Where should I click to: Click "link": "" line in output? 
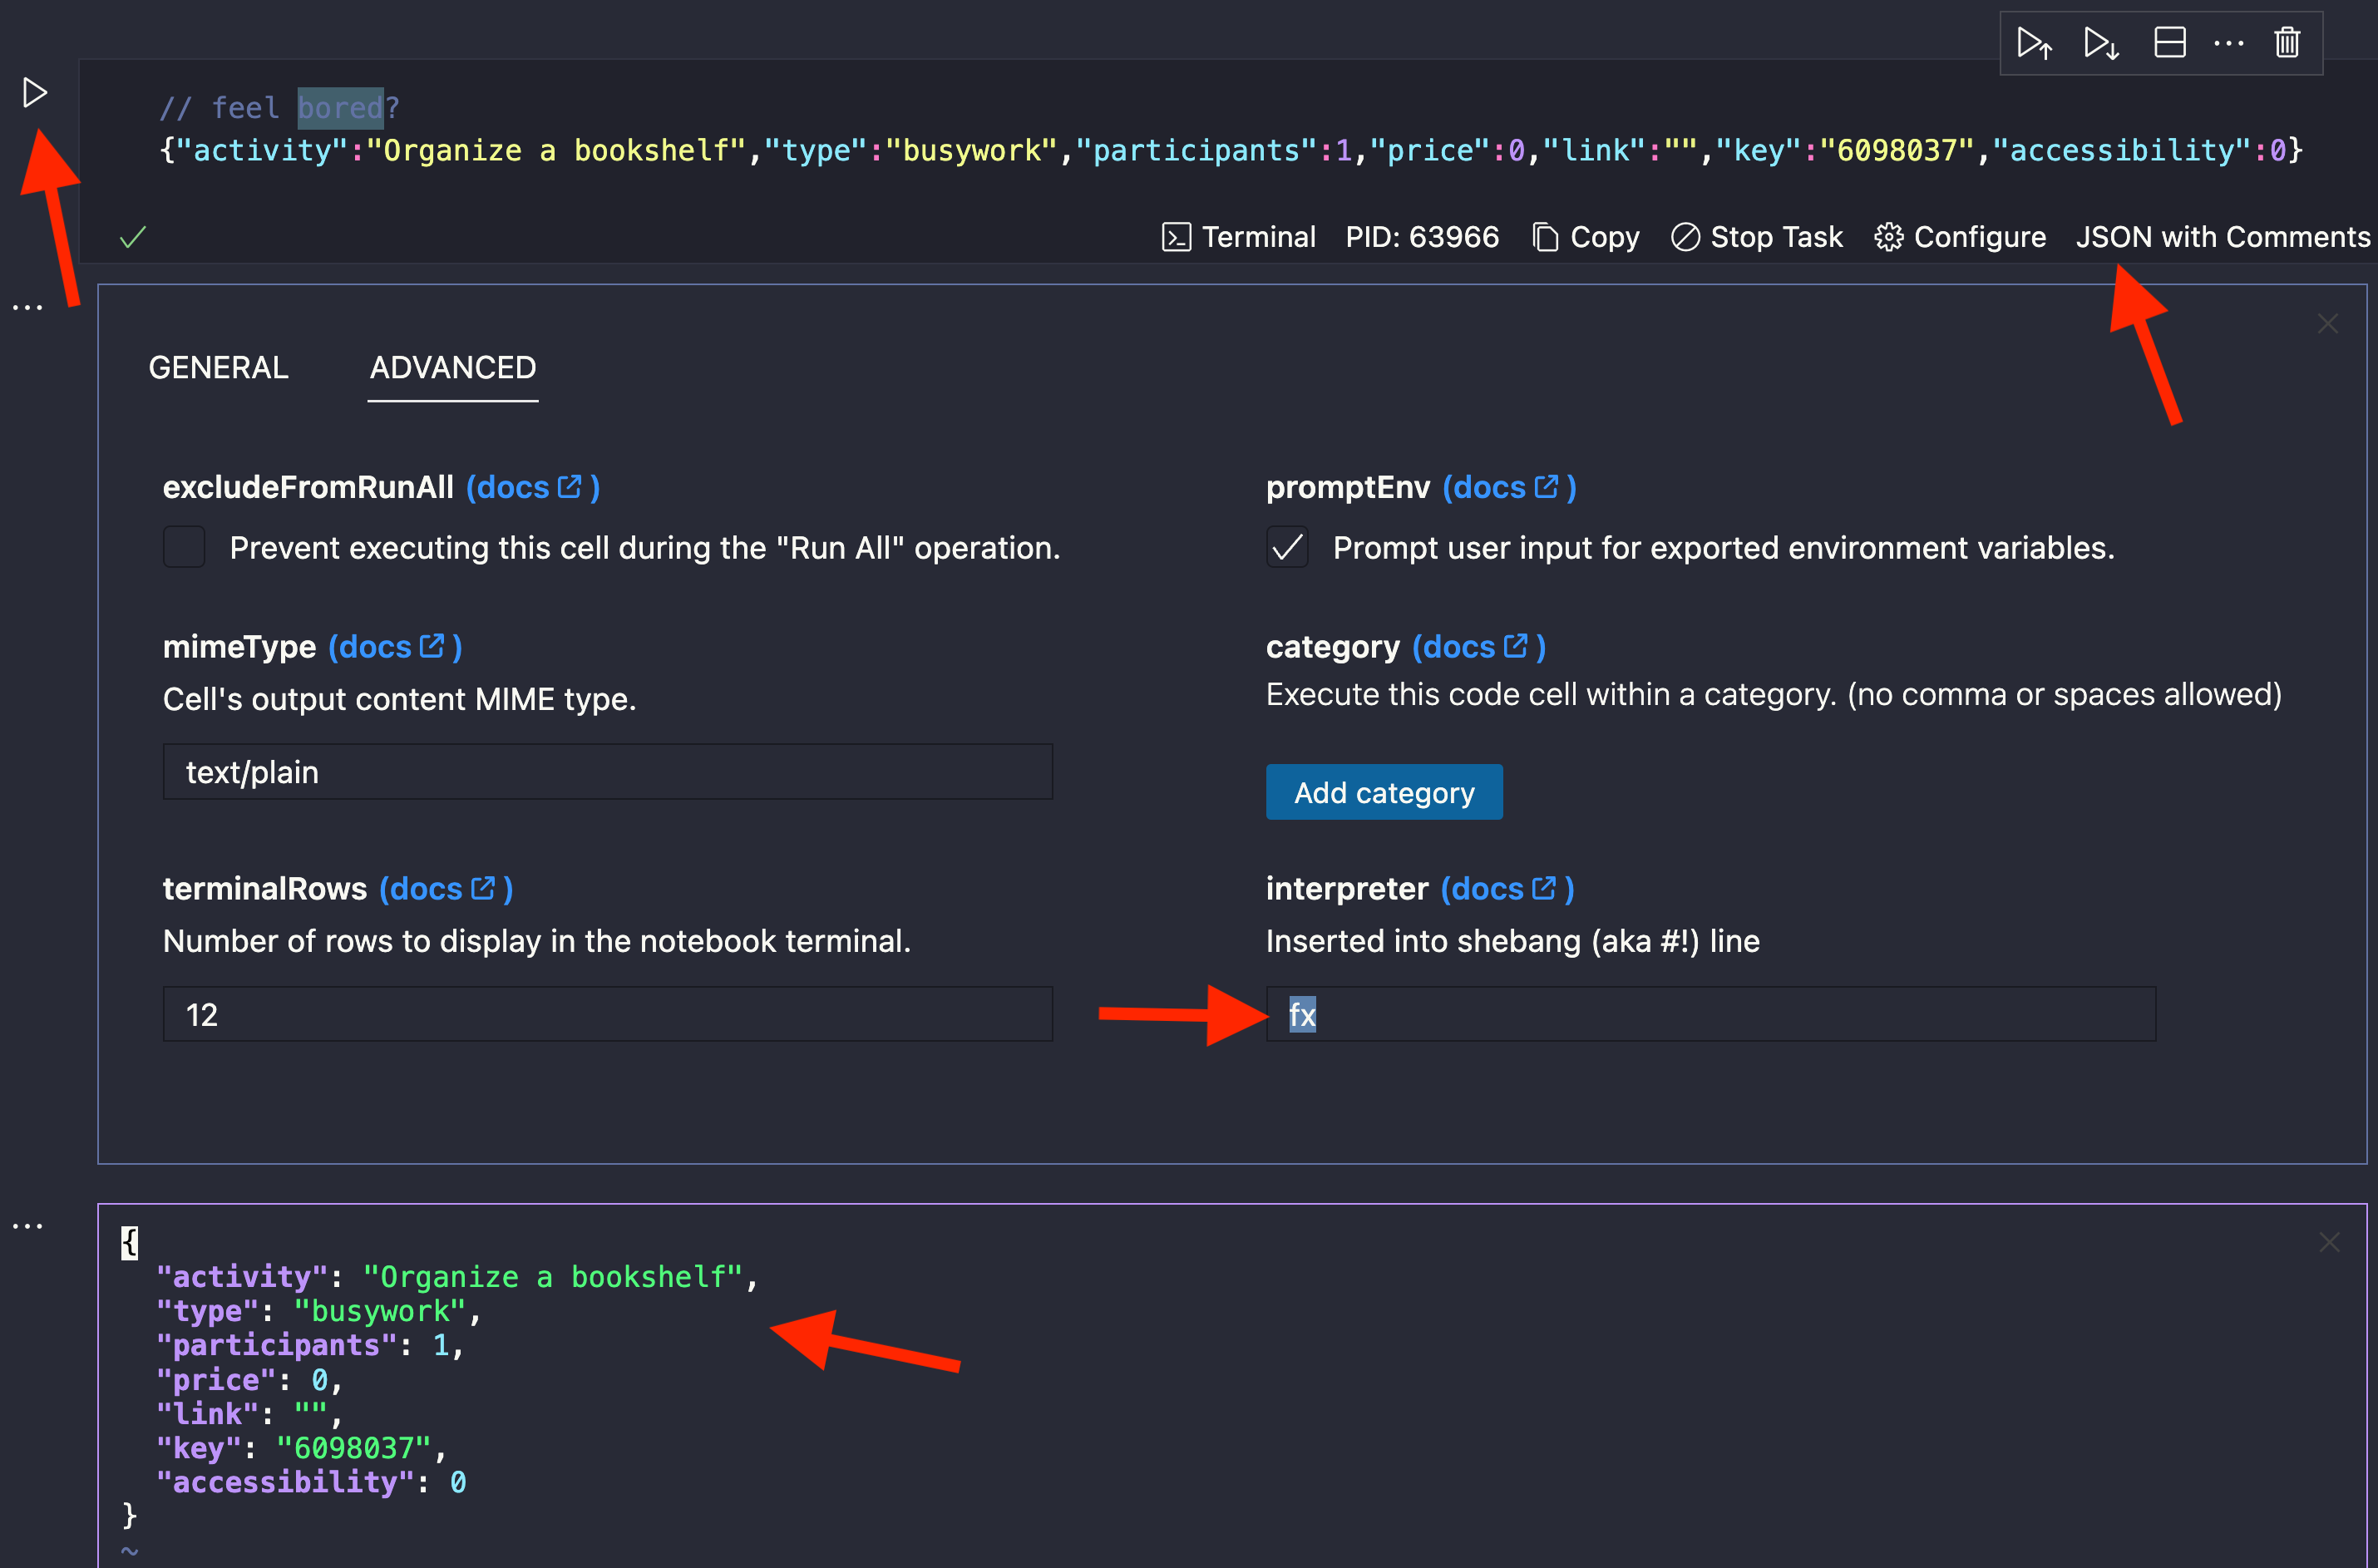(x=250, y=1414)
